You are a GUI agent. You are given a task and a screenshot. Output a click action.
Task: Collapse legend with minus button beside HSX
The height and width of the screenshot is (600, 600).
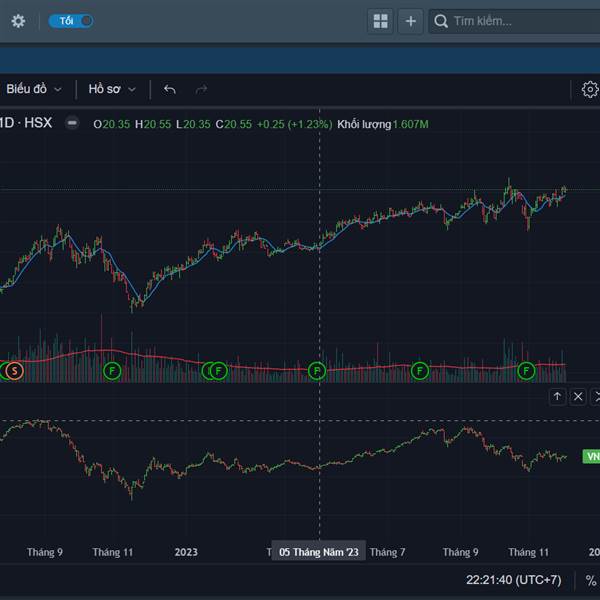point(72,123)
